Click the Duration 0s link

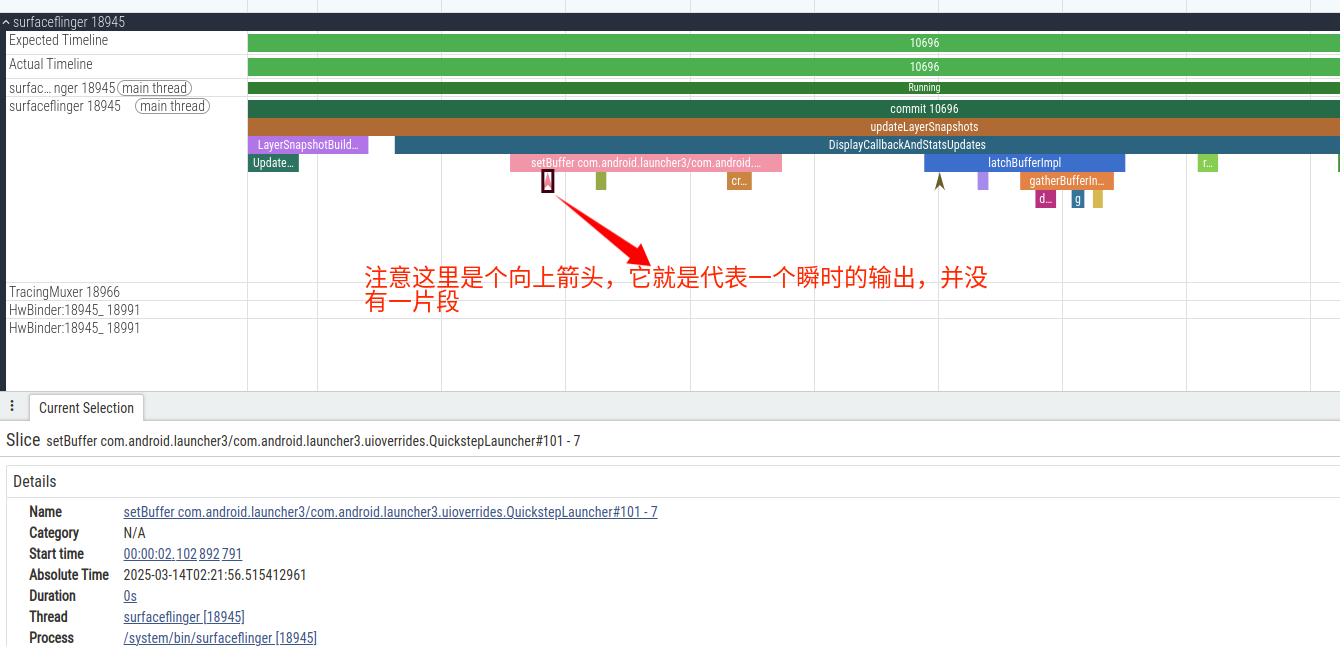130,596
